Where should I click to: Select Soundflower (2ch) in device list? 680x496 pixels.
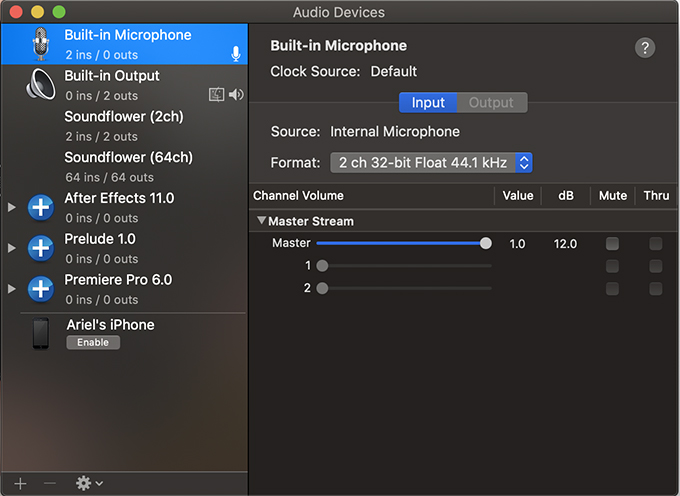(124, 126)
